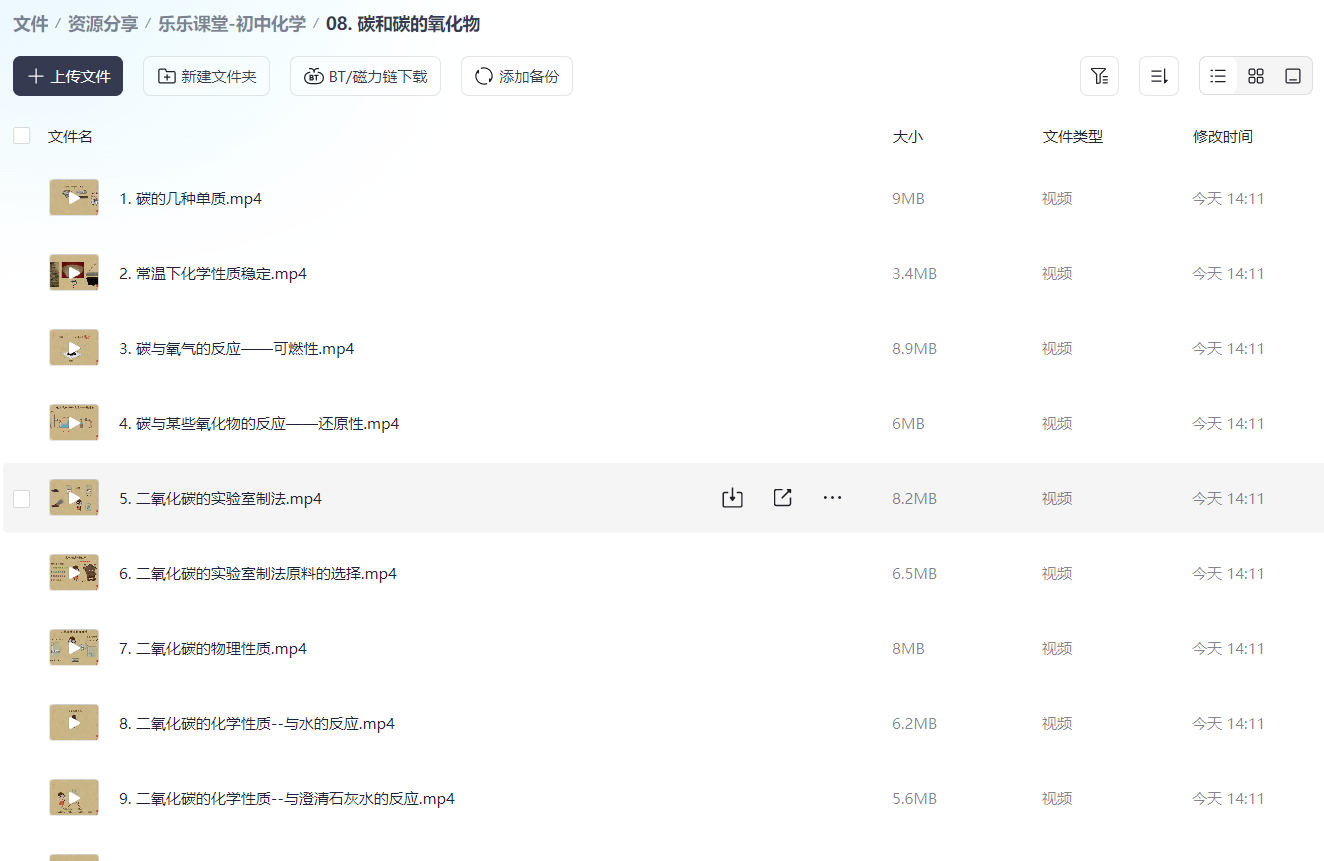Start a BT/磁力链下载 task
Viewport: 1324px width, 861px height.
pyautogui.click(x=365, y=75)
